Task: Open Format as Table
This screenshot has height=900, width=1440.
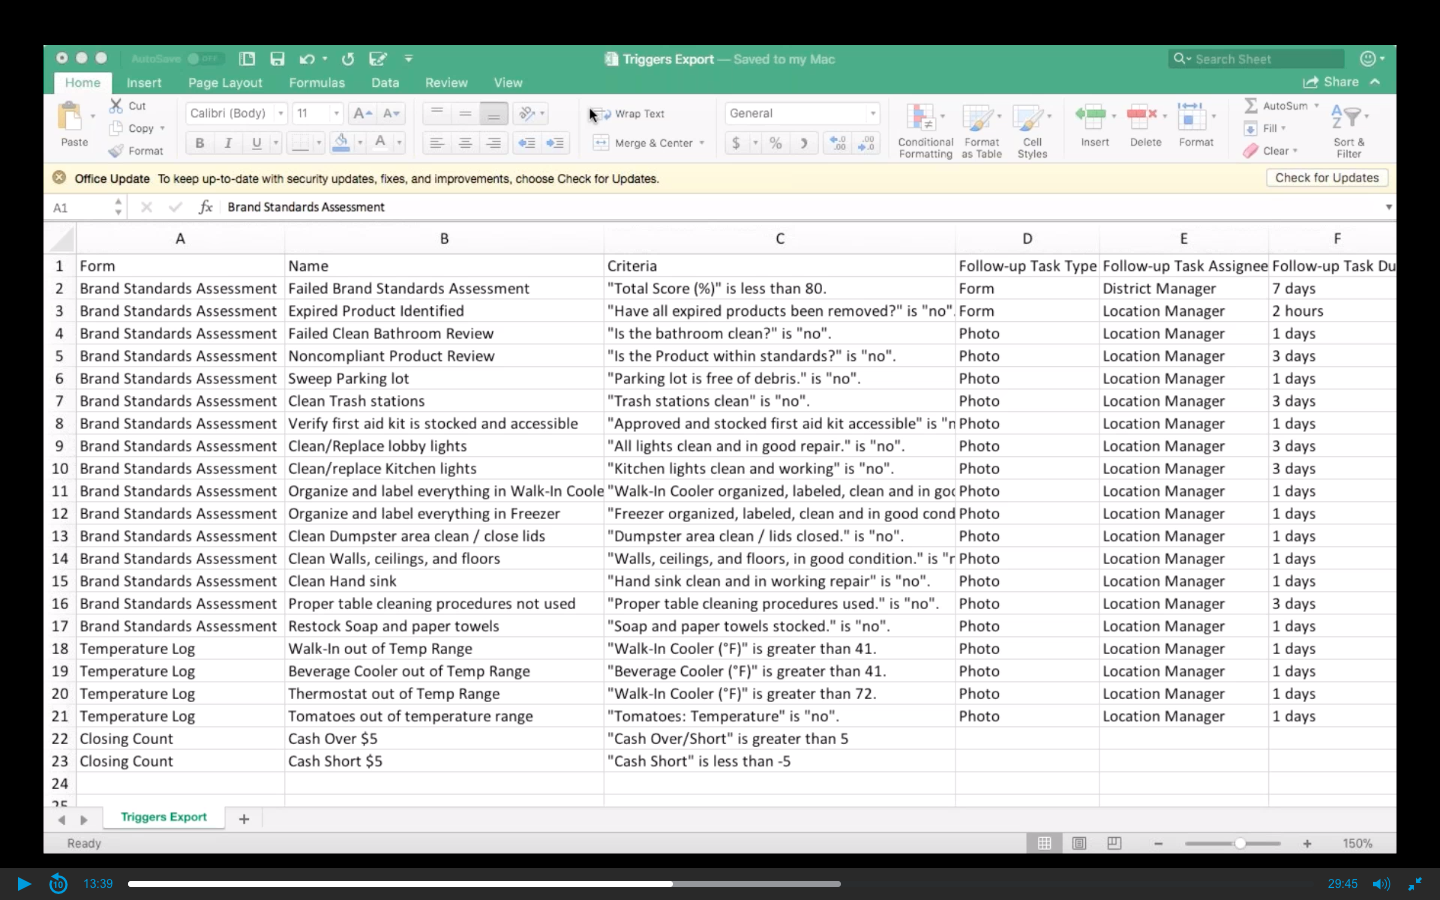Action: [981, 130]
